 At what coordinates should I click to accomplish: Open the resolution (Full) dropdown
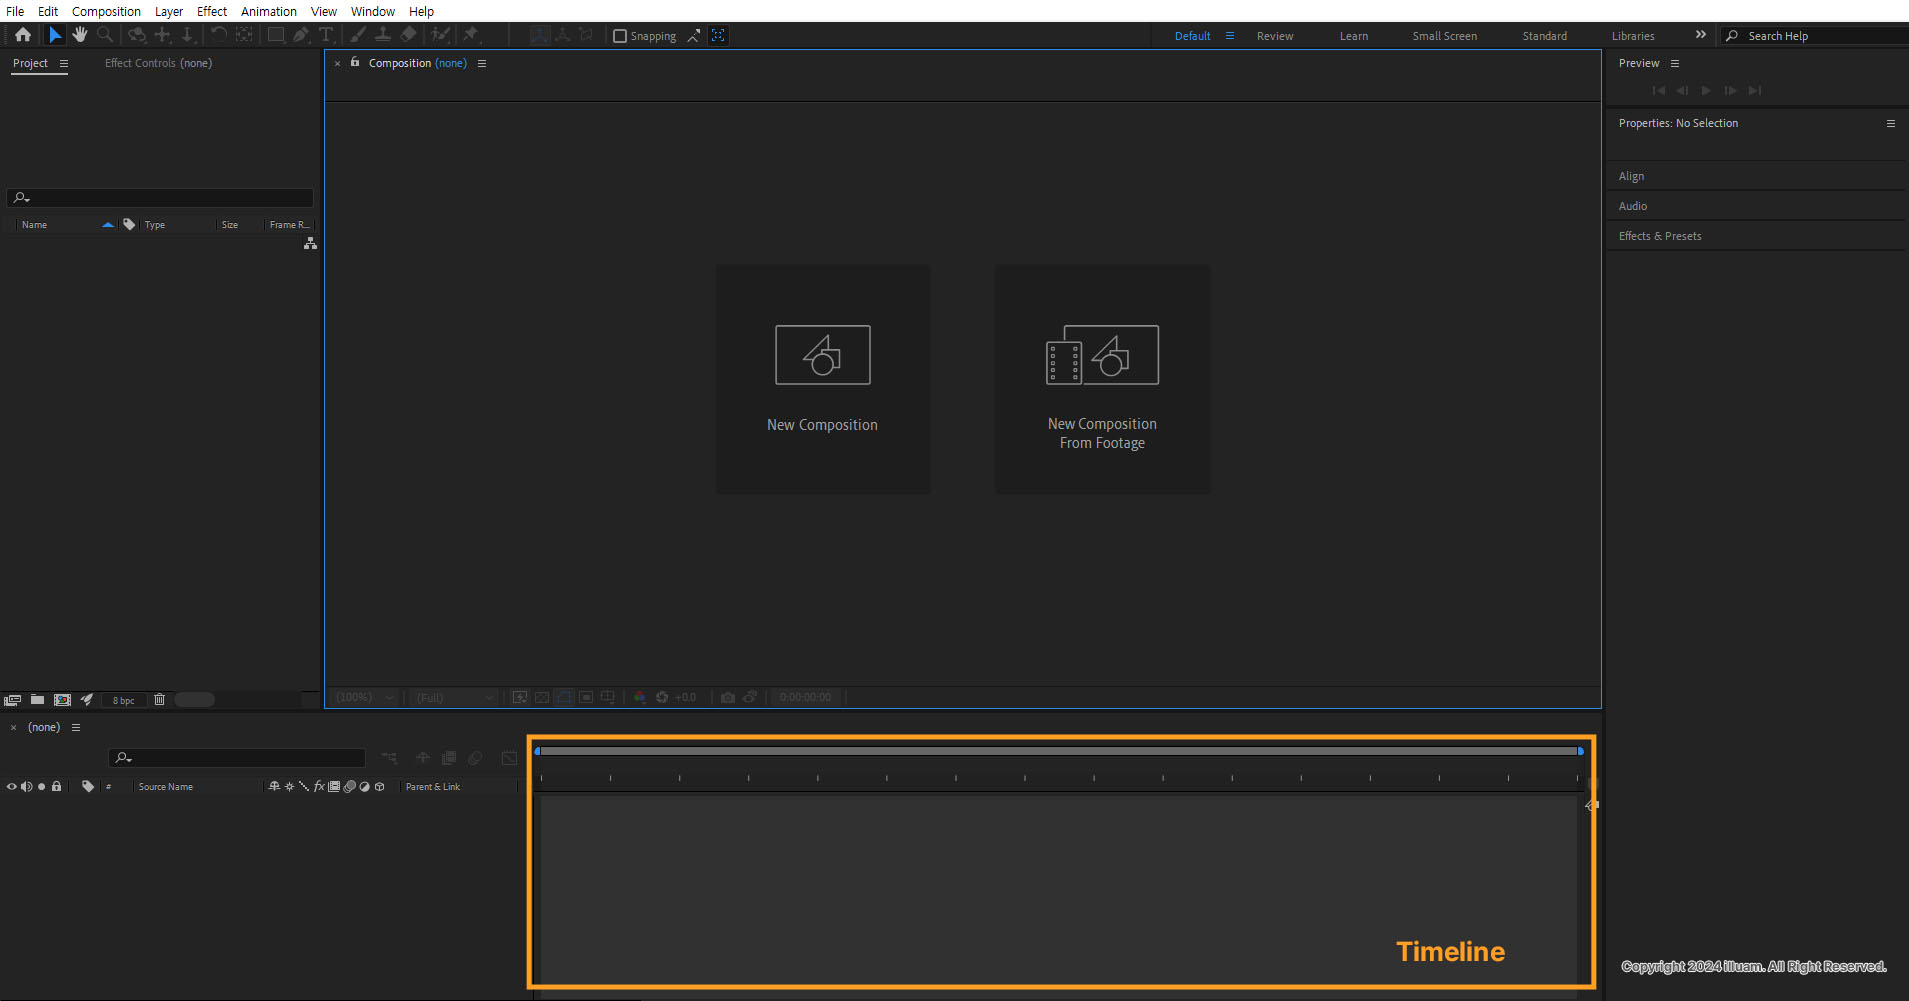(455, 697)
